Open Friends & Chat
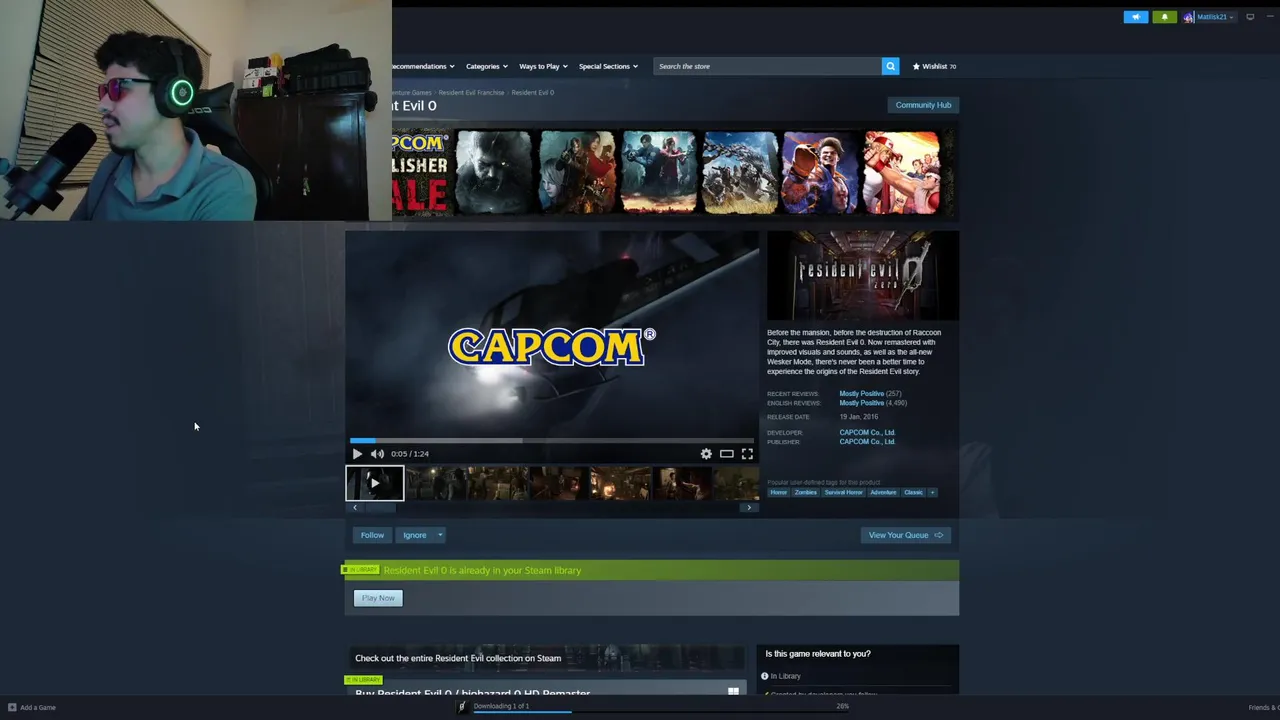1280x720 pixels. click(1264, 707)
